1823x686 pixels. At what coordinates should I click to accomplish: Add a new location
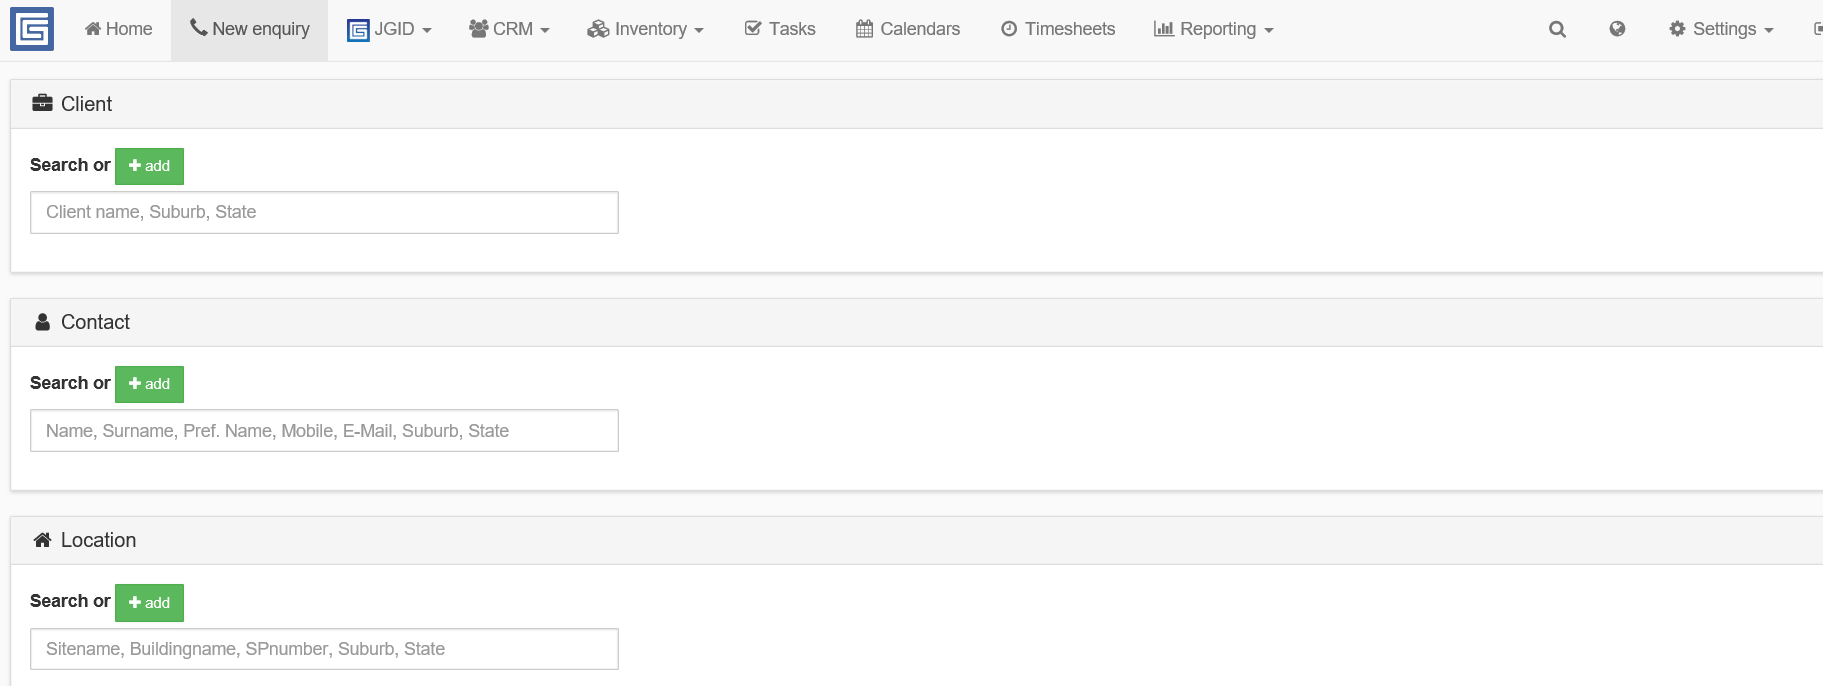coord(149,602)
